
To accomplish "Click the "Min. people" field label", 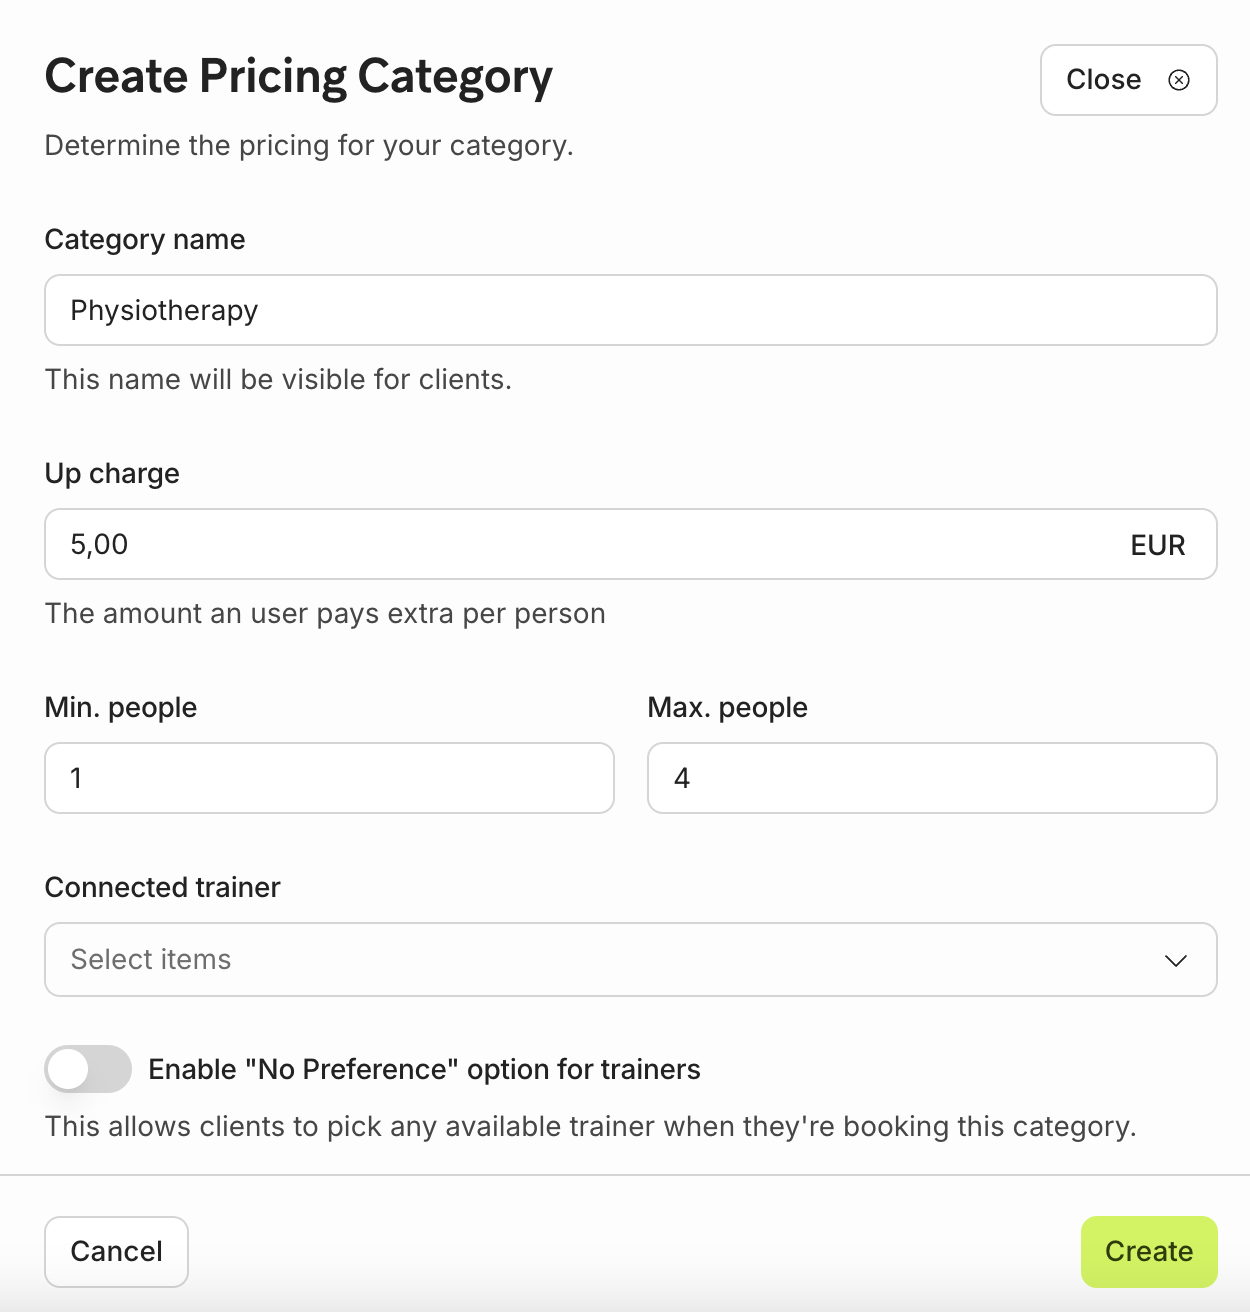I will [121, 707].
